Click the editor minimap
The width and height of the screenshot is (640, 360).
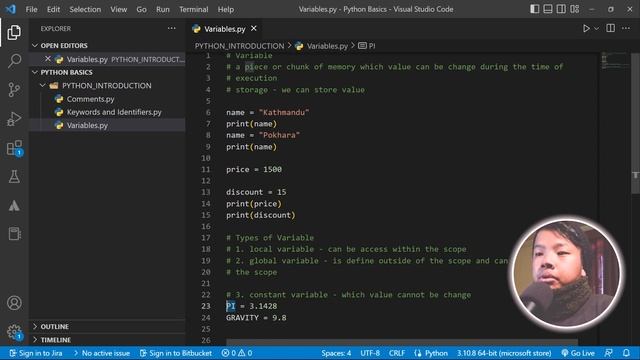[x=614, y=61]
